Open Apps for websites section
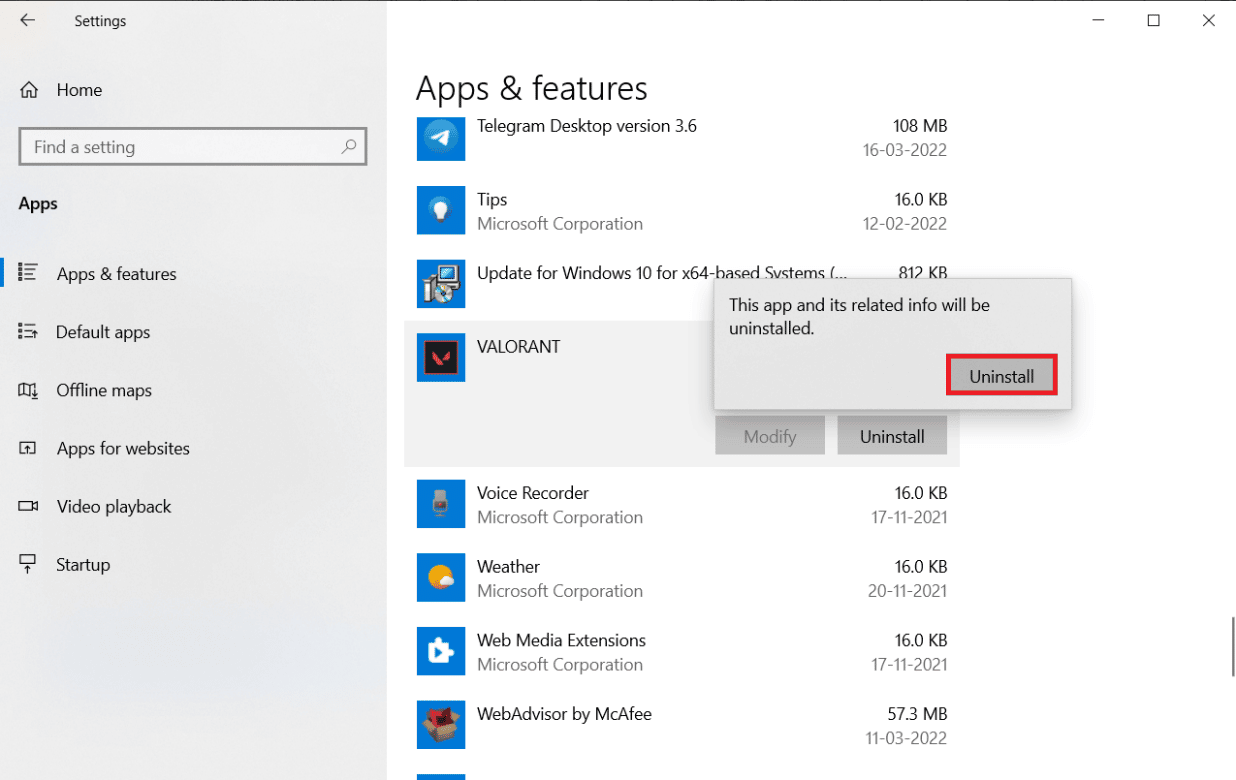This screenshot has height=780, width=1236. click(x=122, y=448)
